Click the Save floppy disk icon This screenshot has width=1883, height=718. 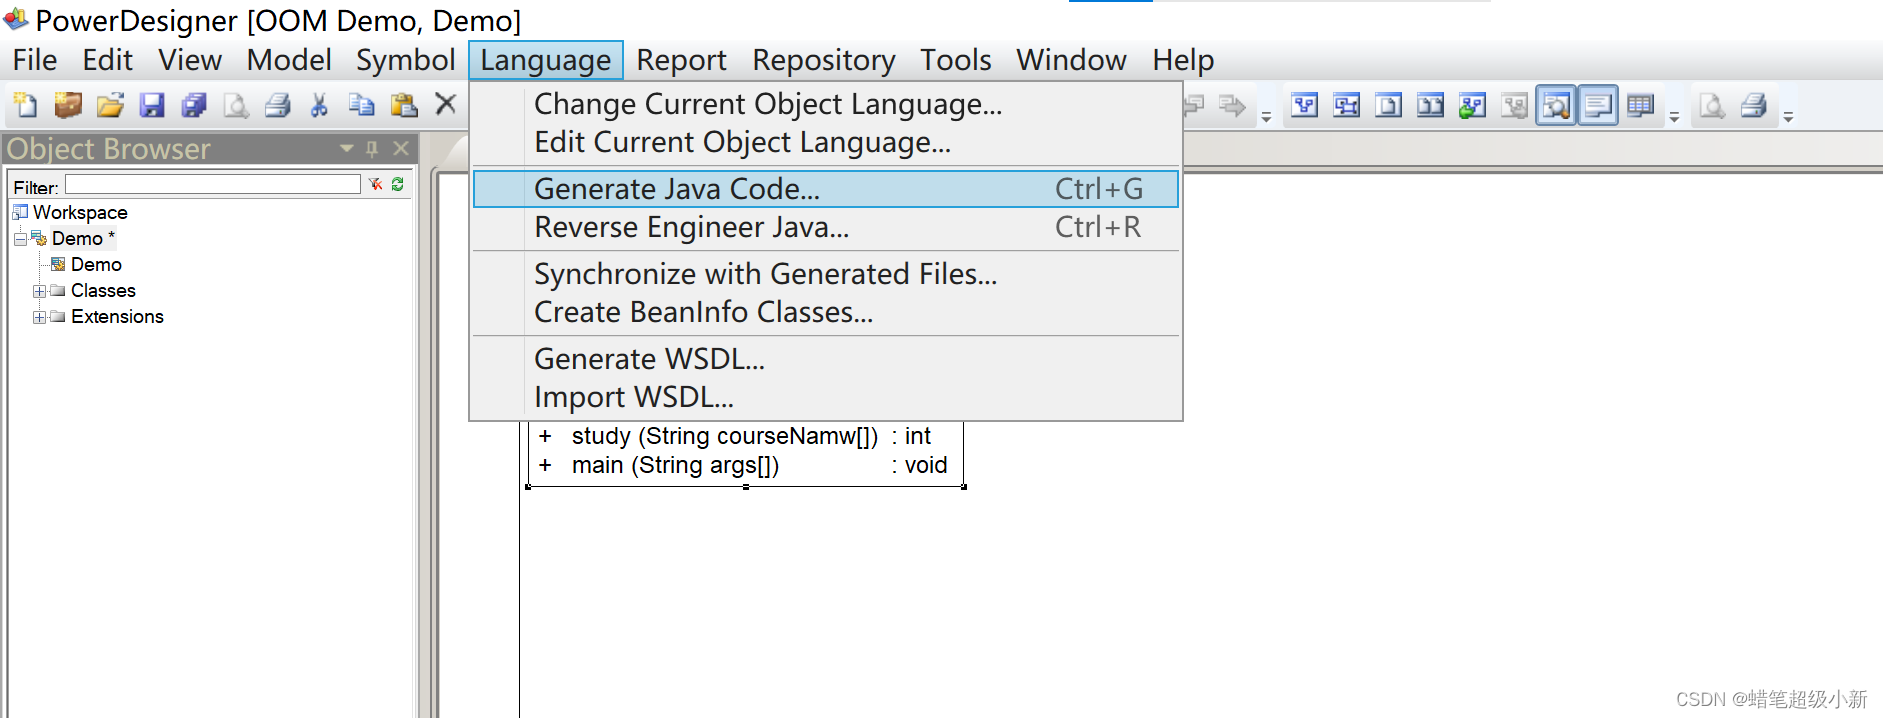point(152,105)
